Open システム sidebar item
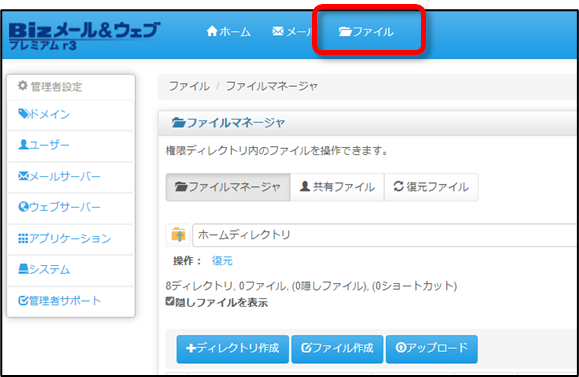Image resolution: width=579 pixels, height=377 pixels. coord(44,269)
